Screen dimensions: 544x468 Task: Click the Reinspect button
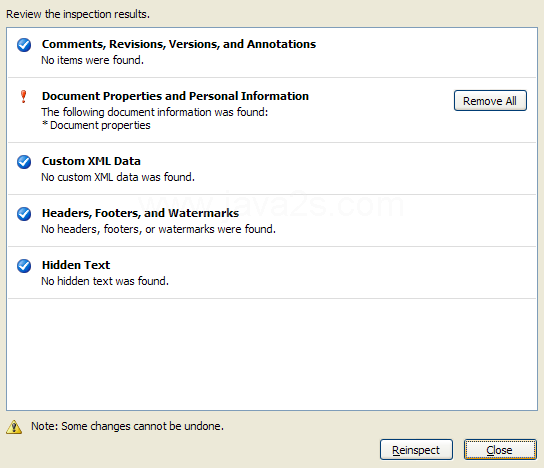coord(416,450)
